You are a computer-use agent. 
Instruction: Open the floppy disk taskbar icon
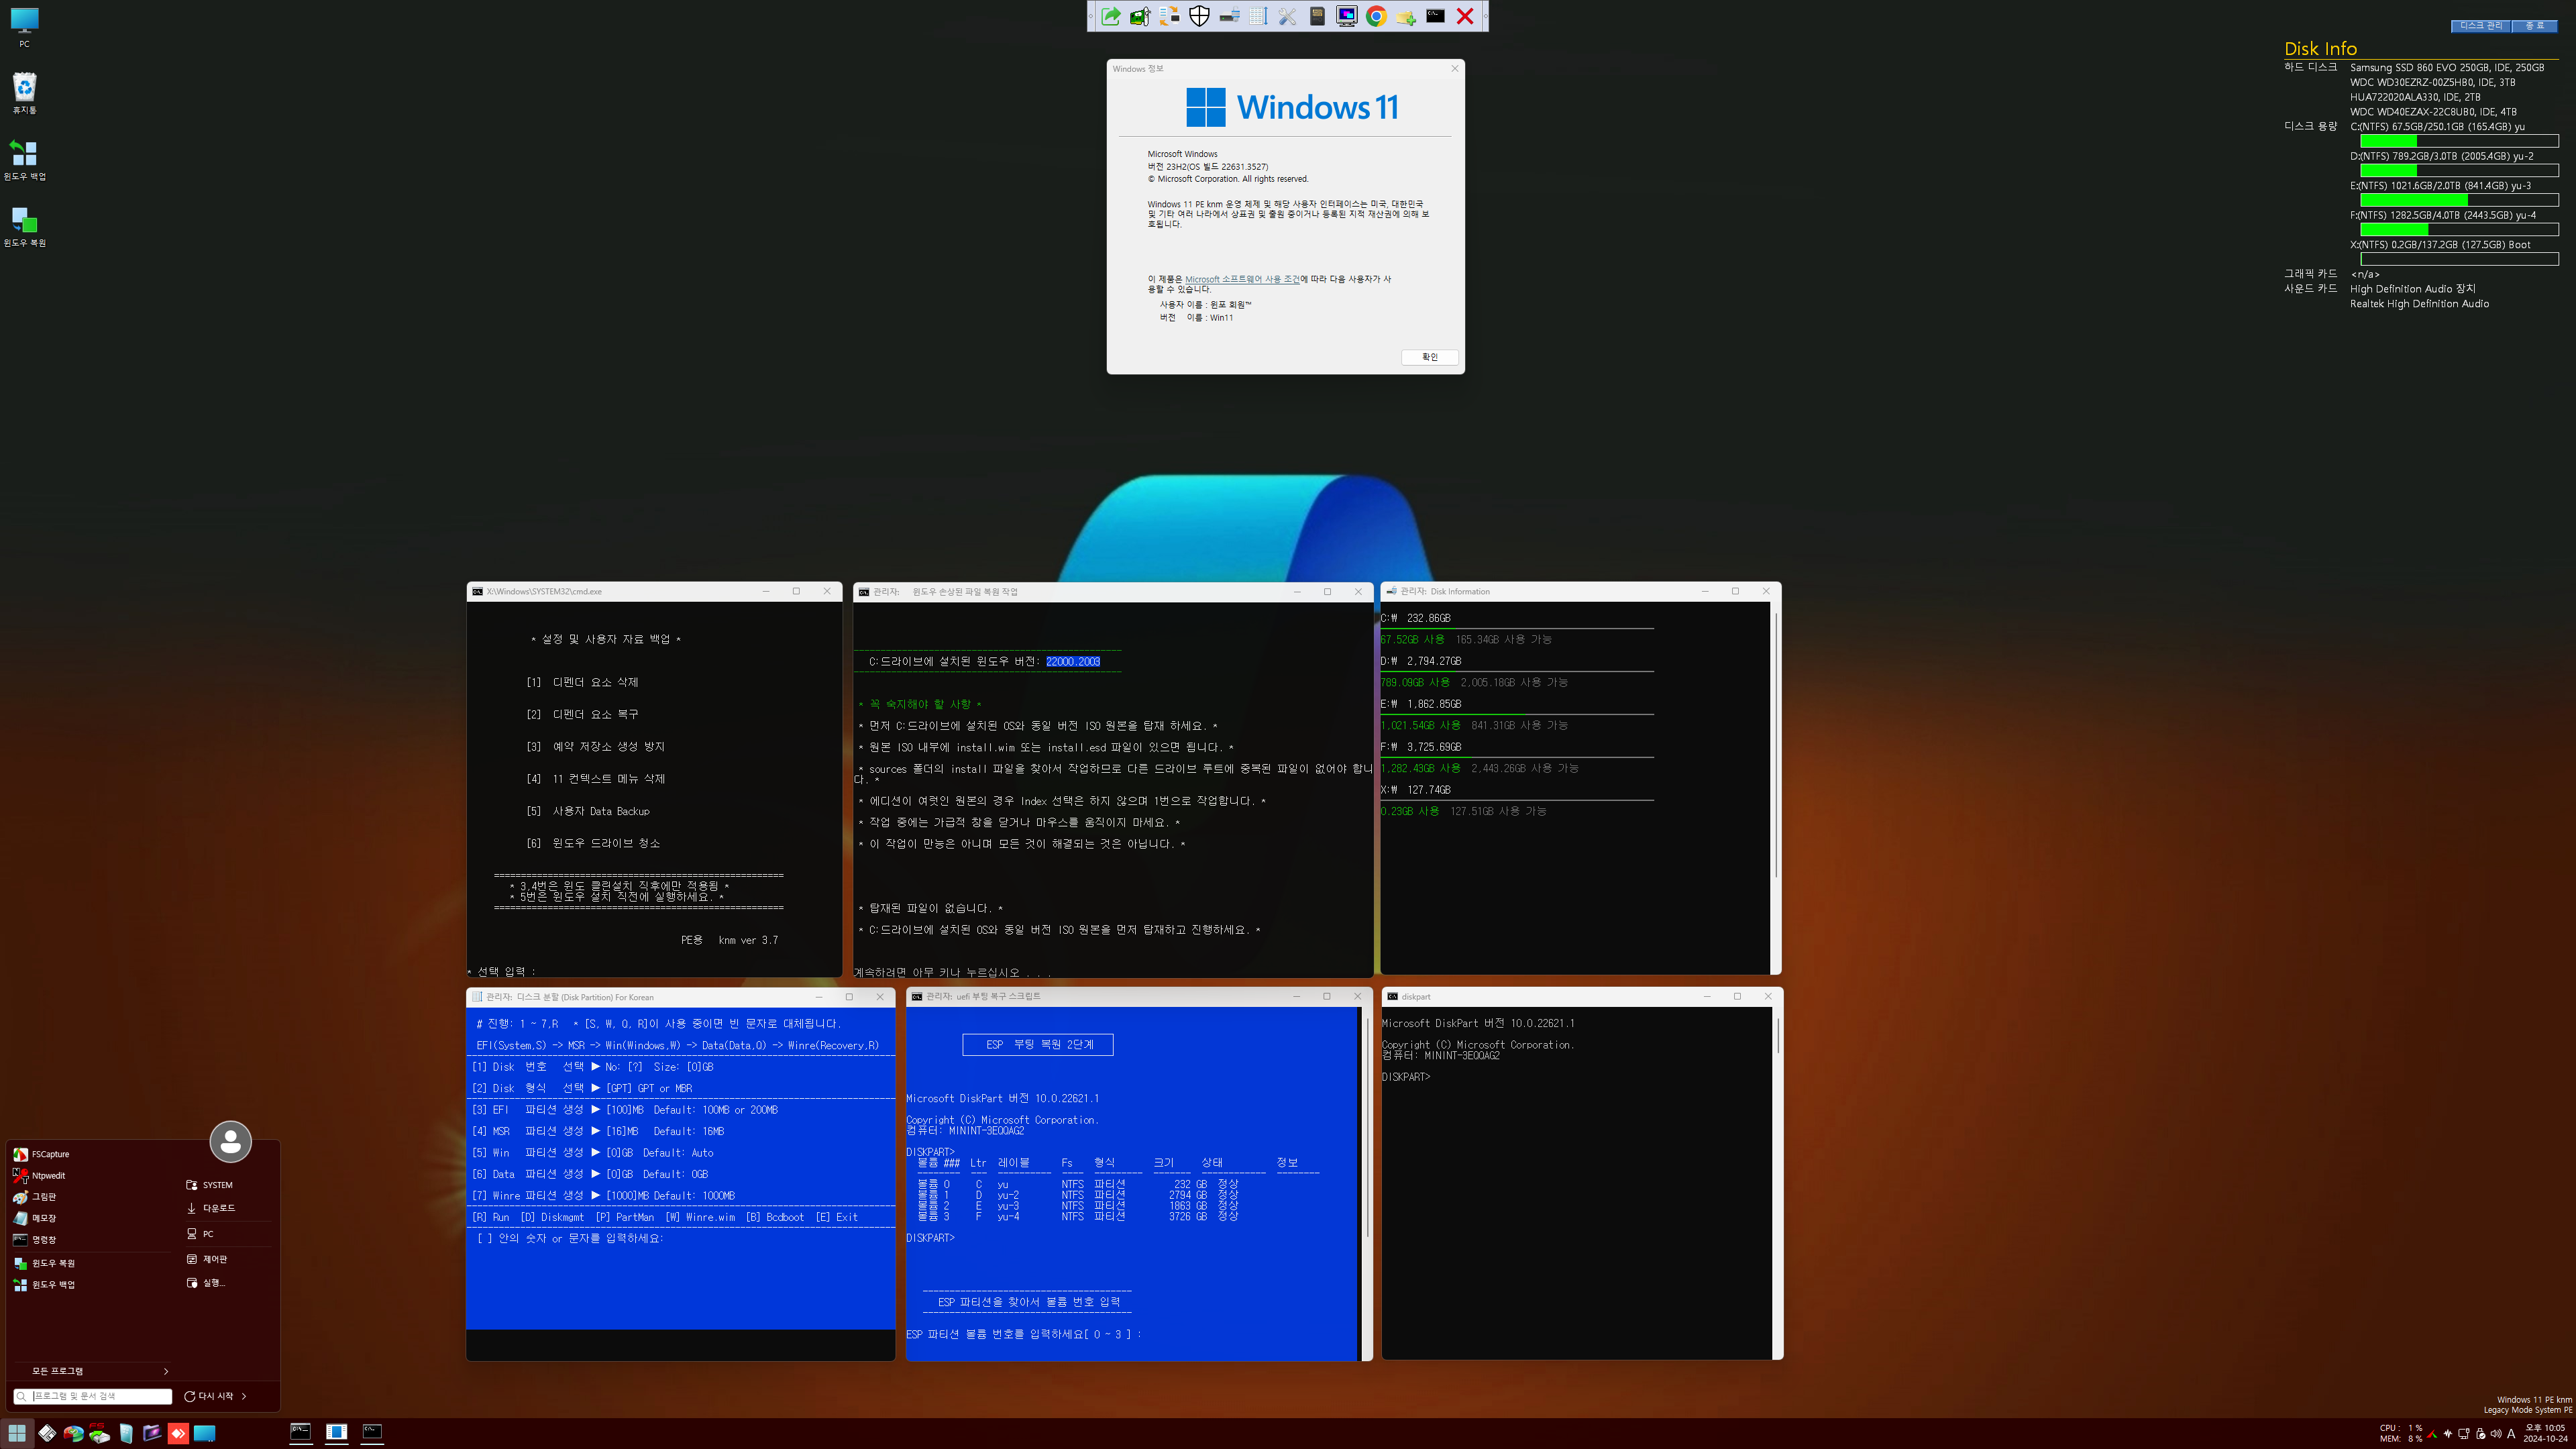tap(47, 1433)
